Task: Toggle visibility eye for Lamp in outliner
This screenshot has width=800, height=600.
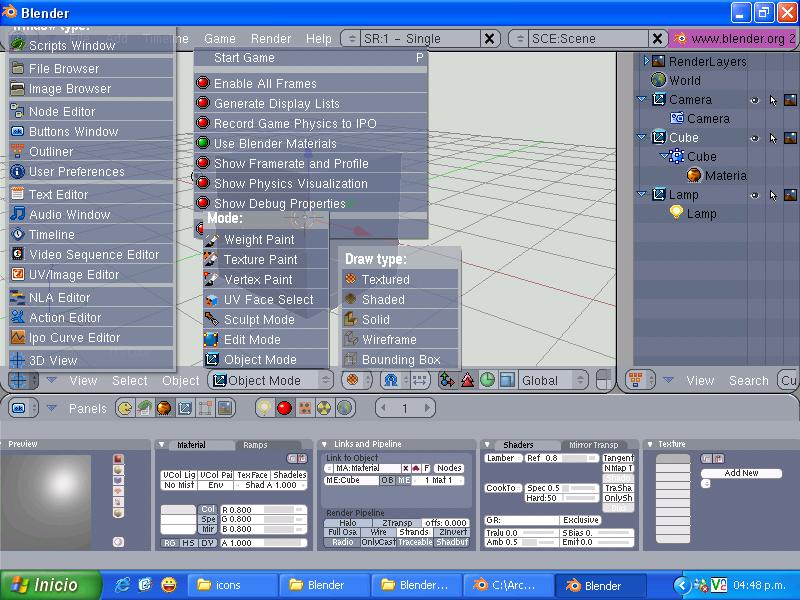Action: coord(755,195)
